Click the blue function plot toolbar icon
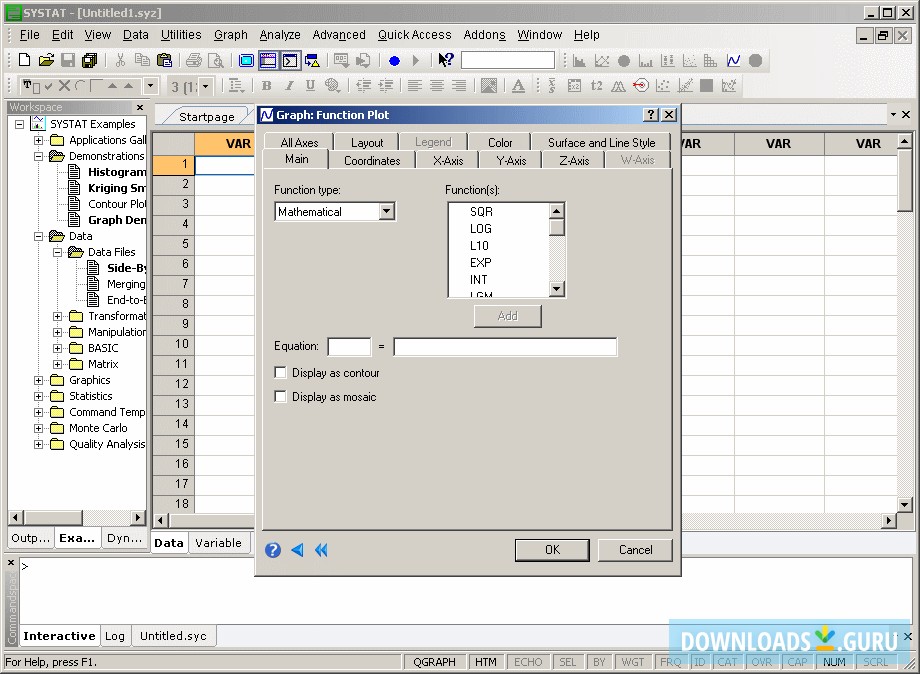This screenshot has width=920, height=674. [733, 61]
